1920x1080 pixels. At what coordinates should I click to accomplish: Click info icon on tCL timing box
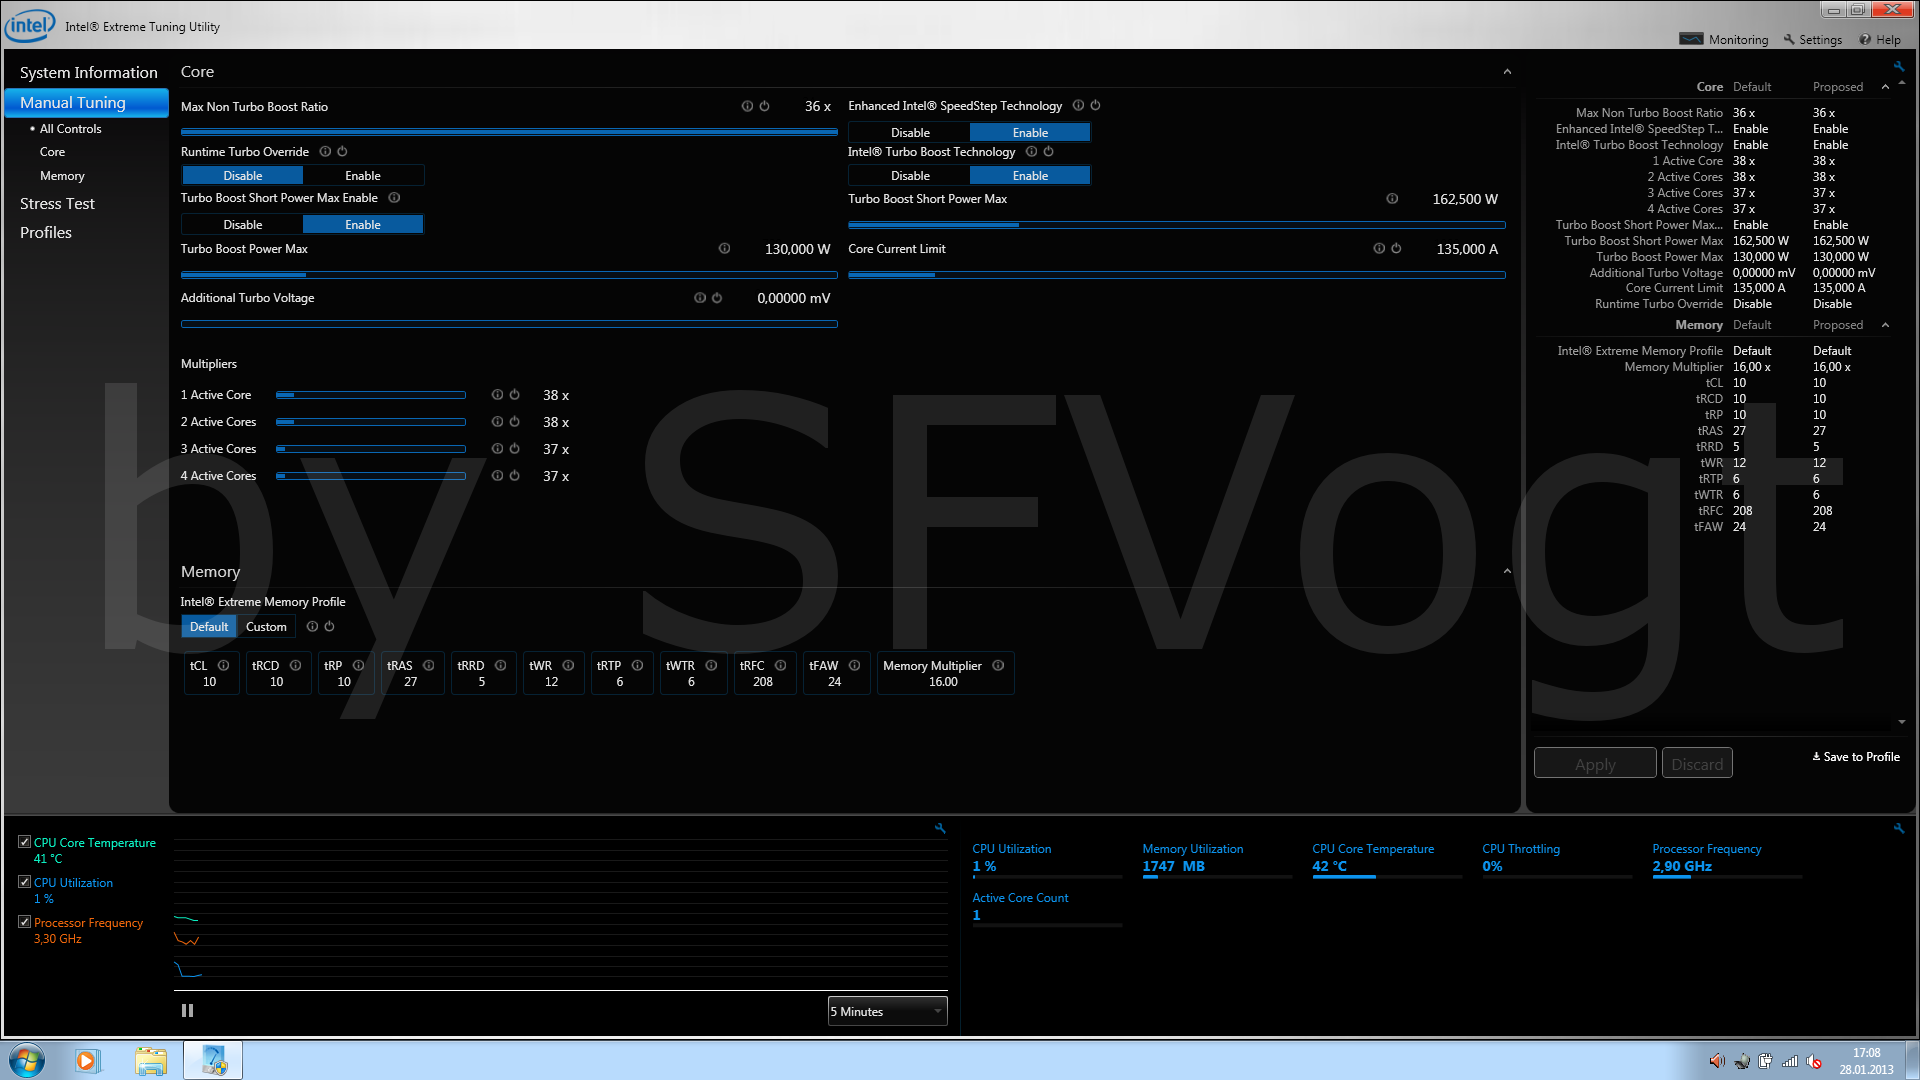(x=223, y=666)
